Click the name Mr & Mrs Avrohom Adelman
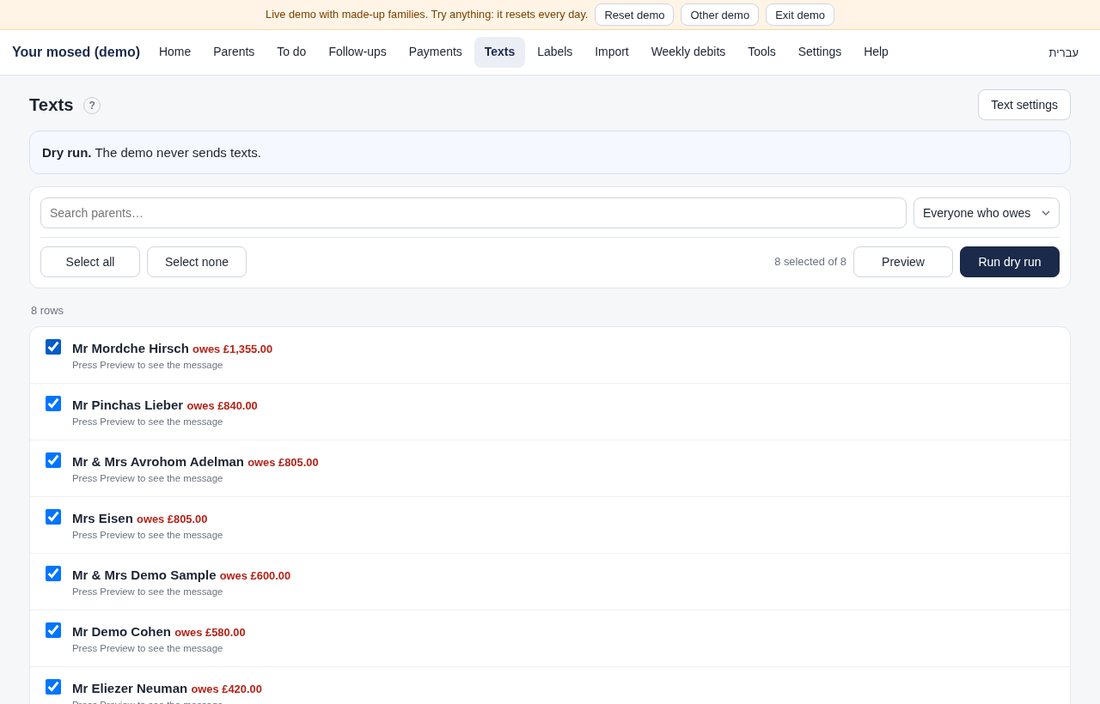 [x=158, y=462]
